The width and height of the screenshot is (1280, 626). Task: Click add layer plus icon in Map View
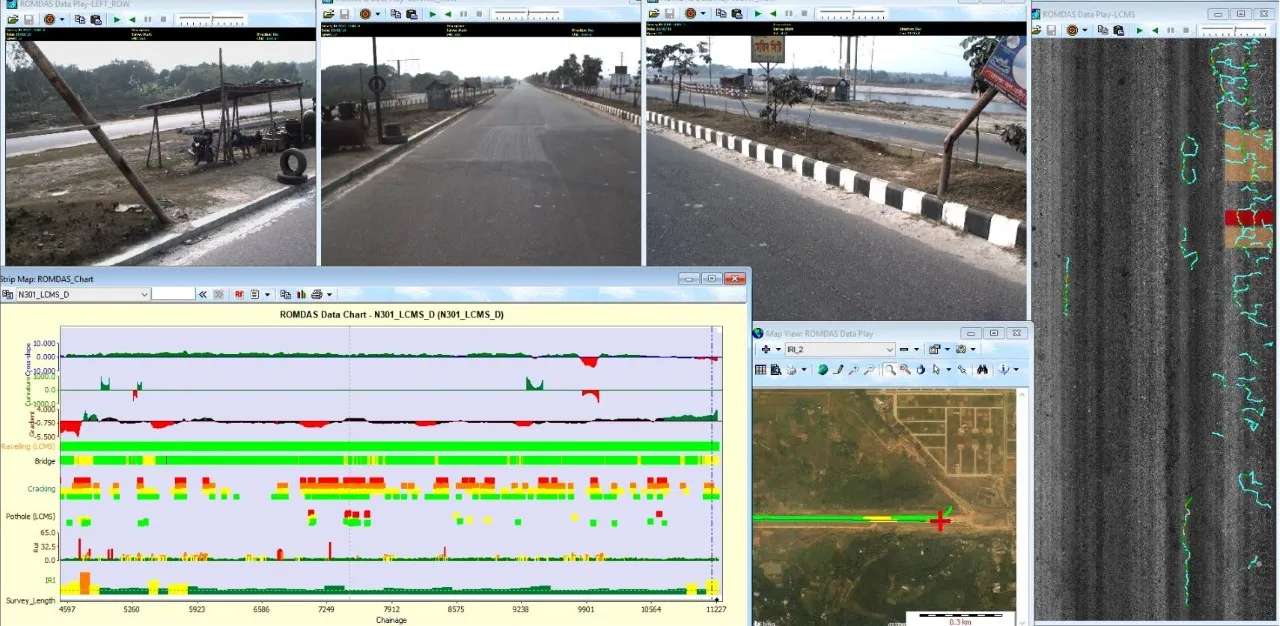(x=766, y=350)
